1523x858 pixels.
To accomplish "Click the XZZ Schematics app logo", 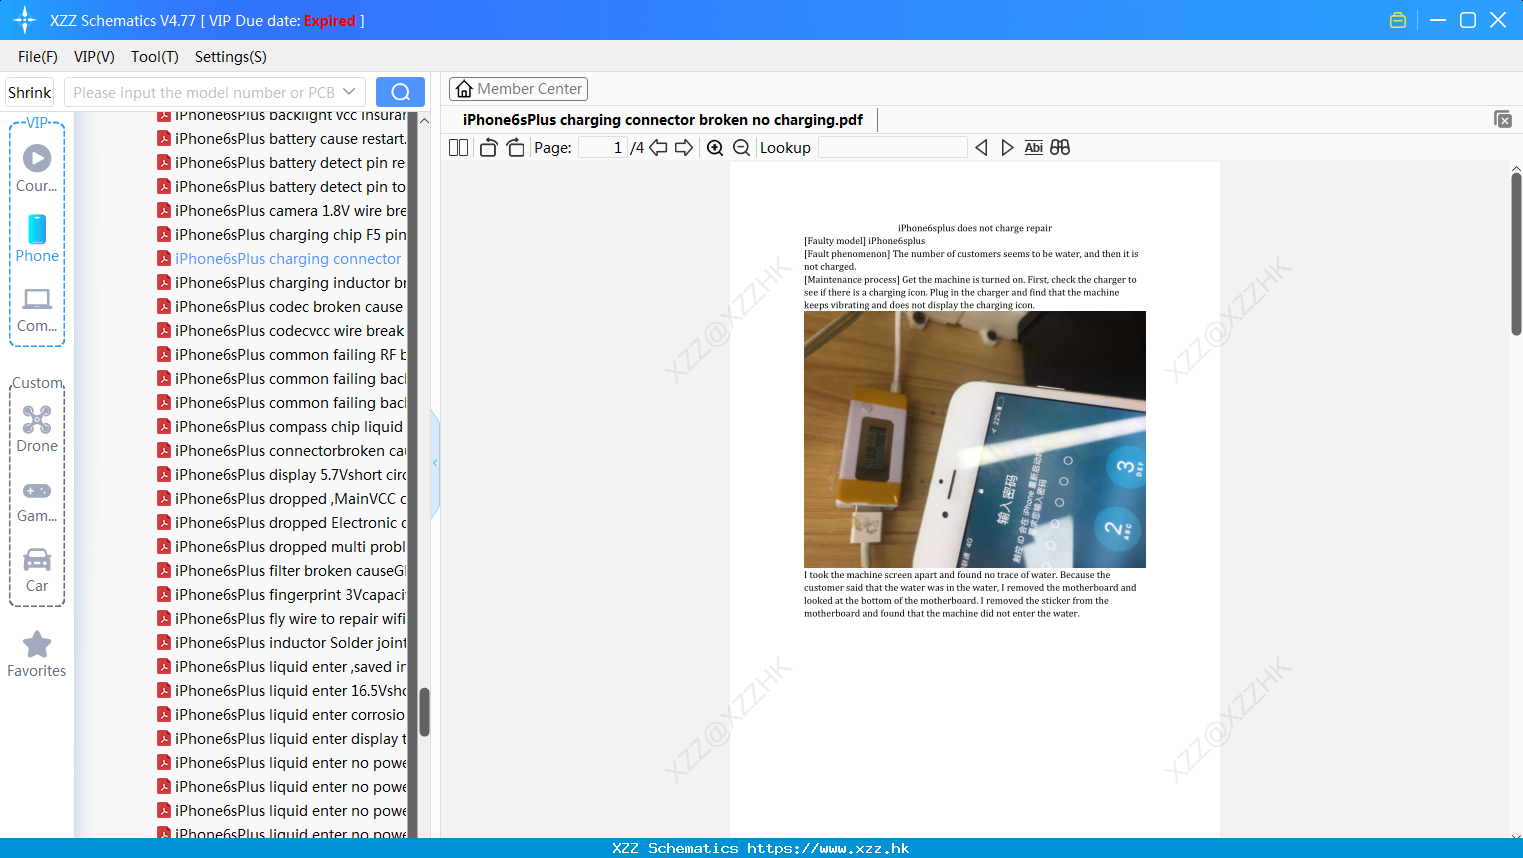I will (x=25, y=20).
